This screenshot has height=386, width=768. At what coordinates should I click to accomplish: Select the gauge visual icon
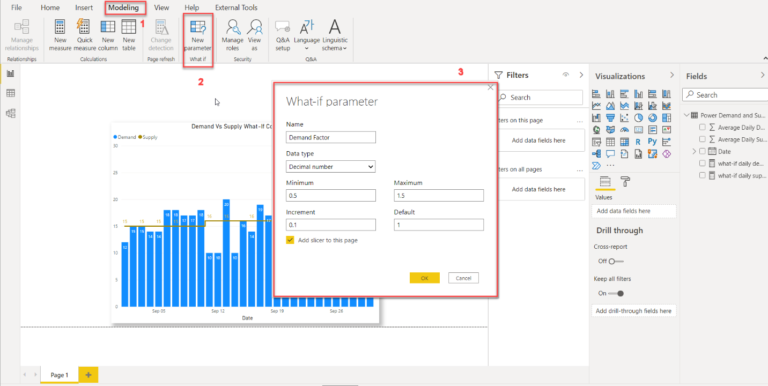[624, 130]
